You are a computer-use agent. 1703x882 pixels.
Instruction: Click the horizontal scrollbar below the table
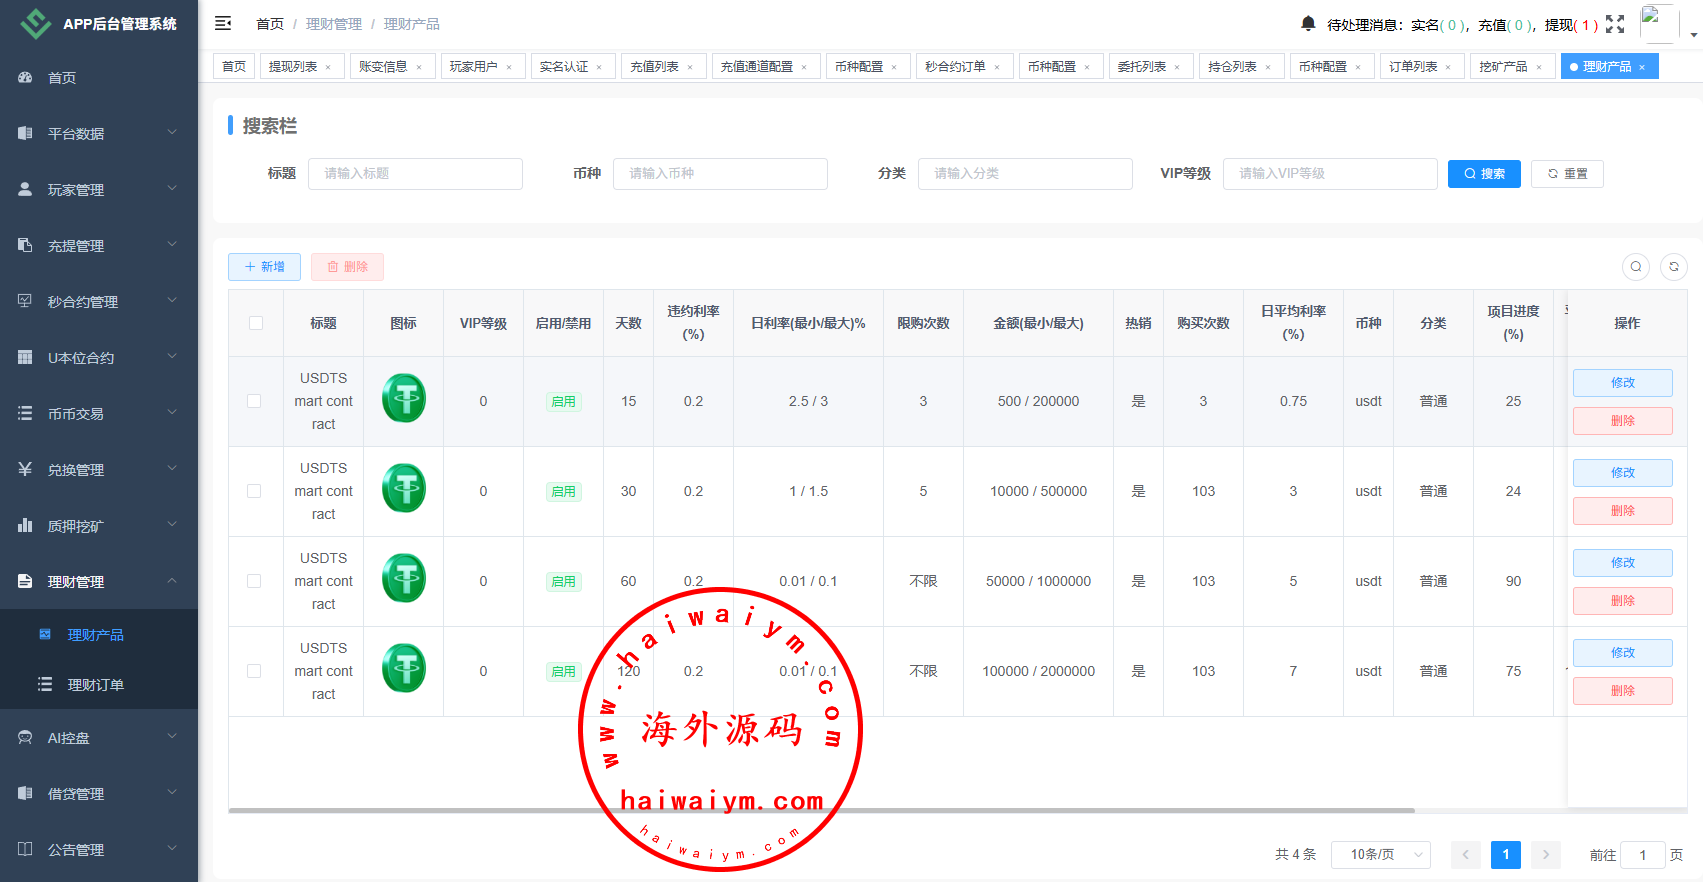[820, 810]
